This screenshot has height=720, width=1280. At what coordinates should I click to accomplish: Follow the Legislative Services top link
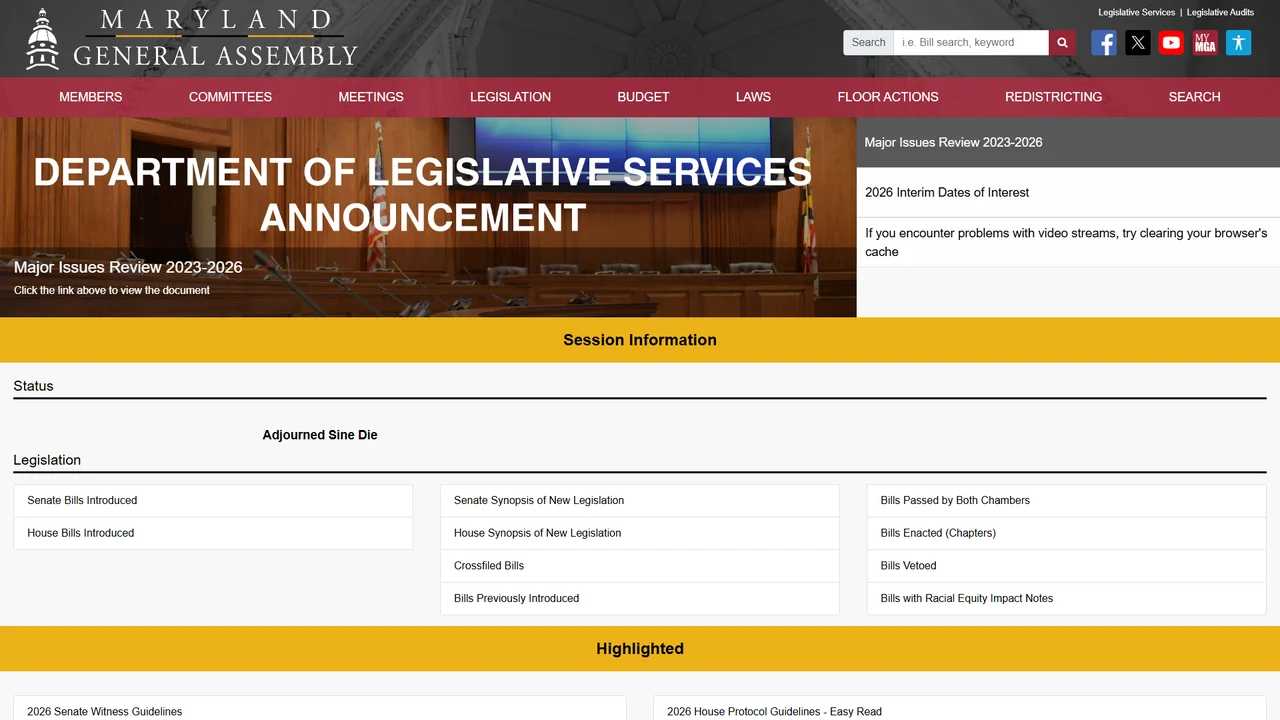coord(1136,13)
